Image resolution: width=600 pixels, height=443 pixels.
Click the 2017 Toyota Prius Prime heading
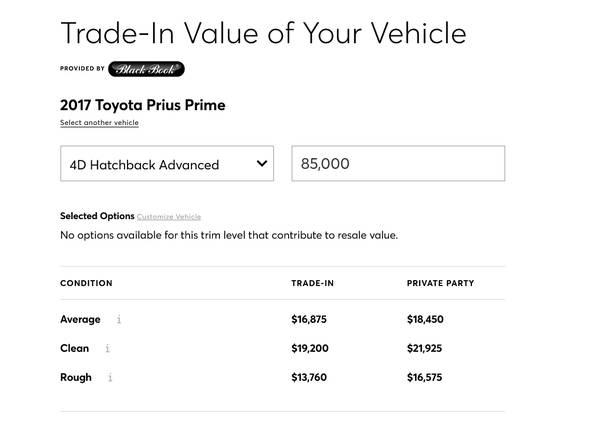pyautogui.click(x=143, y=105)
